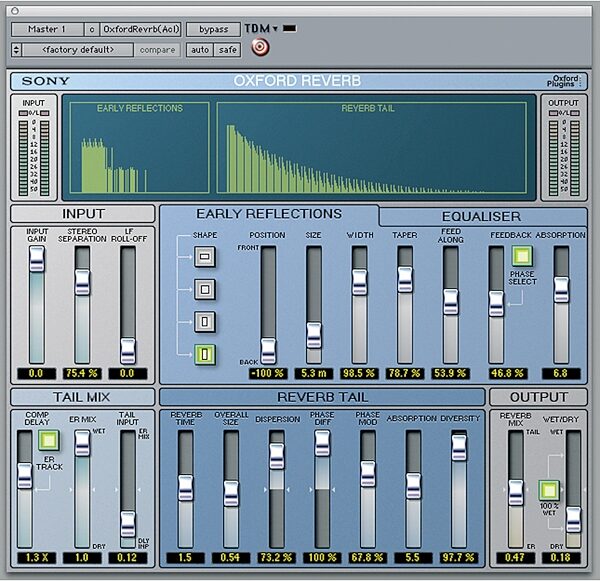Click the Overall Size slider handle

[231, 494]
